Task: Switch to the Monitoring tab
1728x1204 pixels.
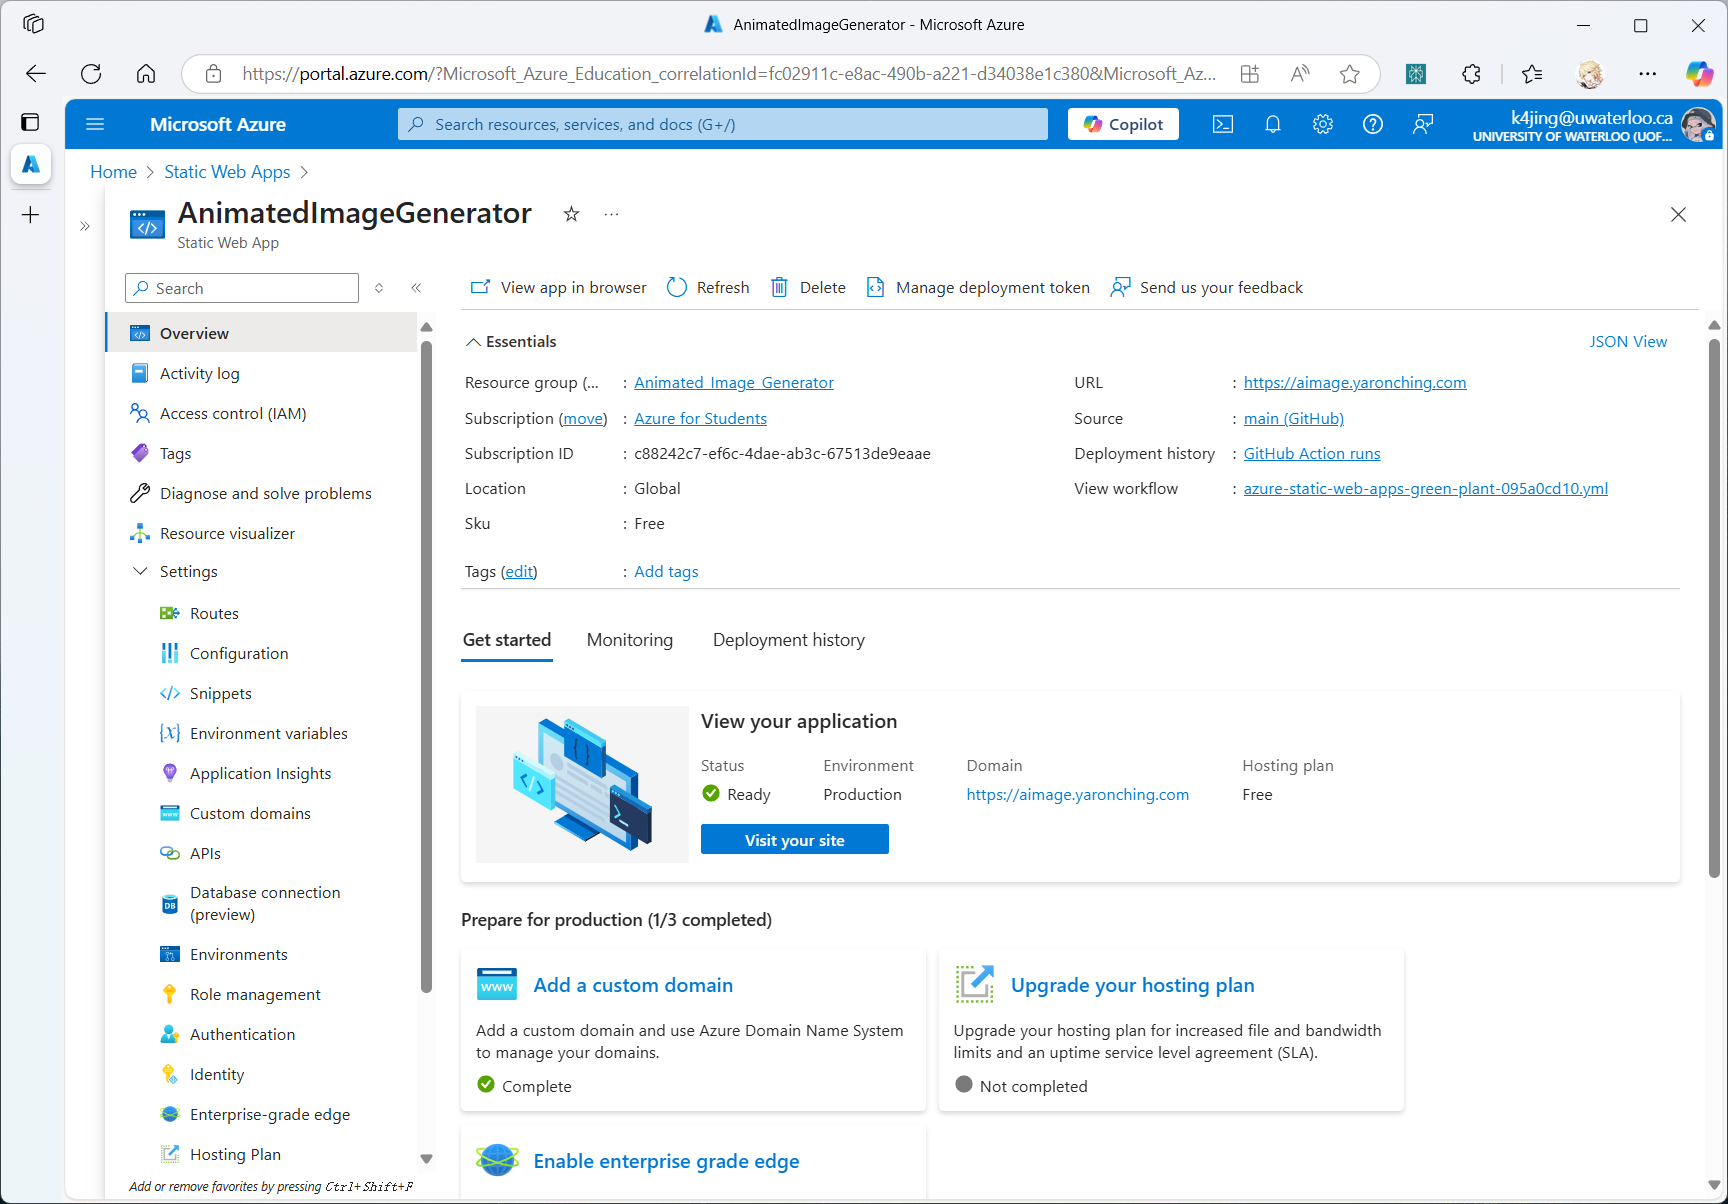Action: [630, 640]
